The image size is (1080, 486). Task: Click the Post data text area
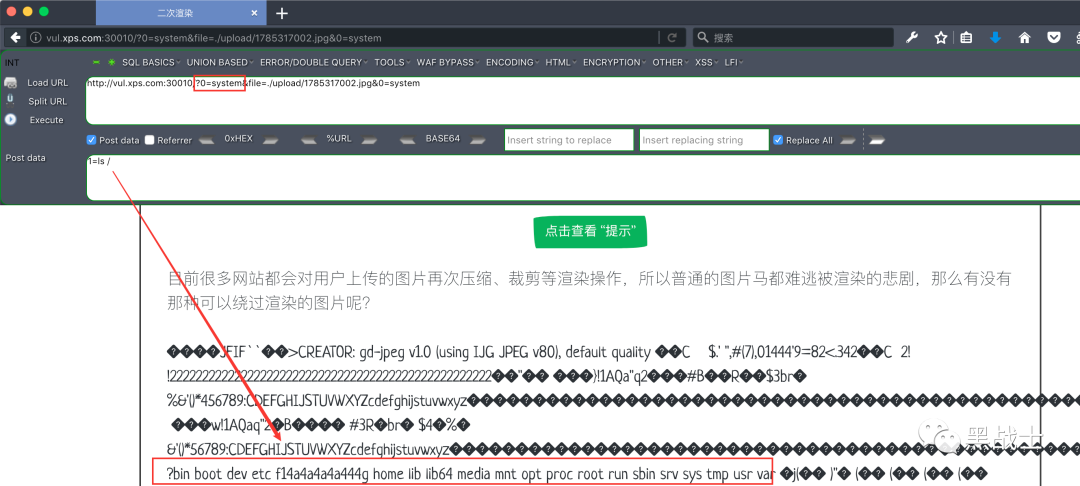coord(582,178)
